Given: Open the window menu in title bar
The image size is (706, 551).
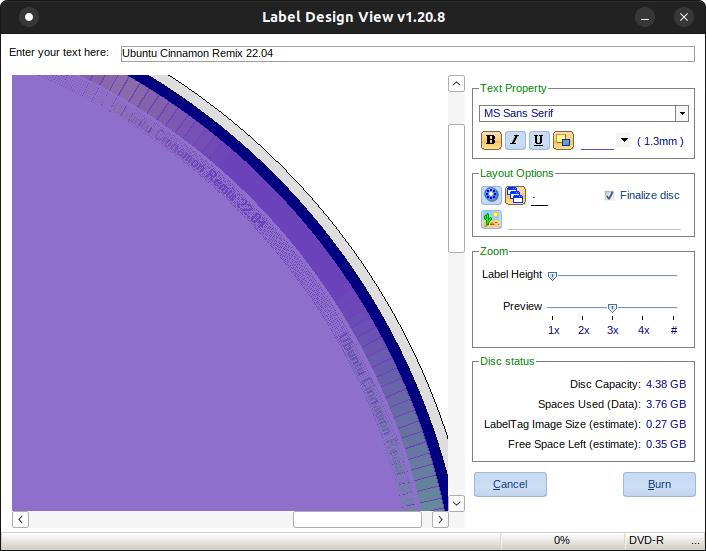Looking at the screenshot, I should (29, 17).
